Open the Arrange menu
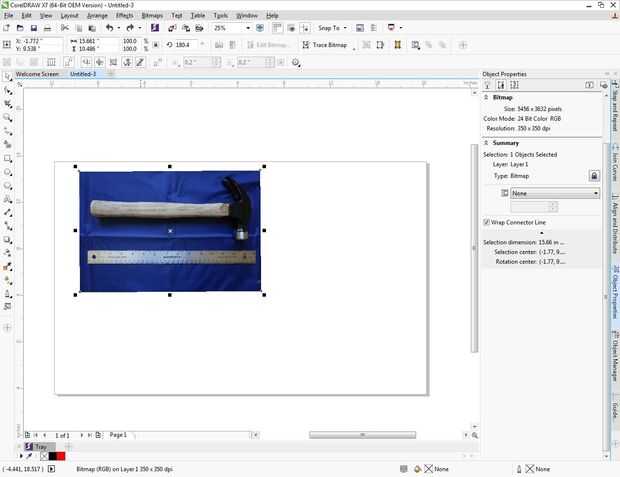Screen dimensions: 620x477 coord(97,15)
